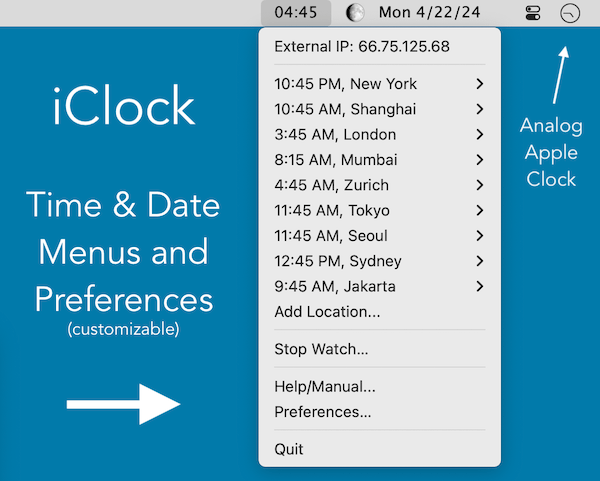The width and height of the screenshot is (600, 481).
Task: Expand the Jakarta submenu chevron
Action: 480,286
